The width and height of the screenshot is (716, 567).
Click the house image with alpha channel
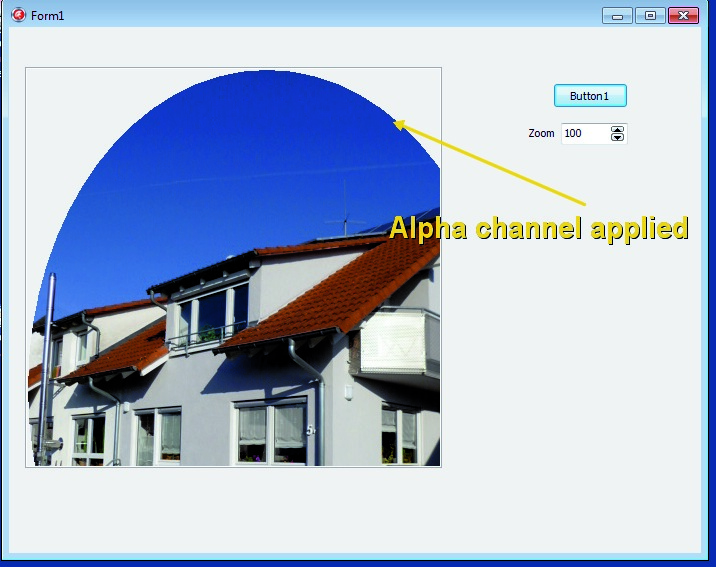coord(233,267)
